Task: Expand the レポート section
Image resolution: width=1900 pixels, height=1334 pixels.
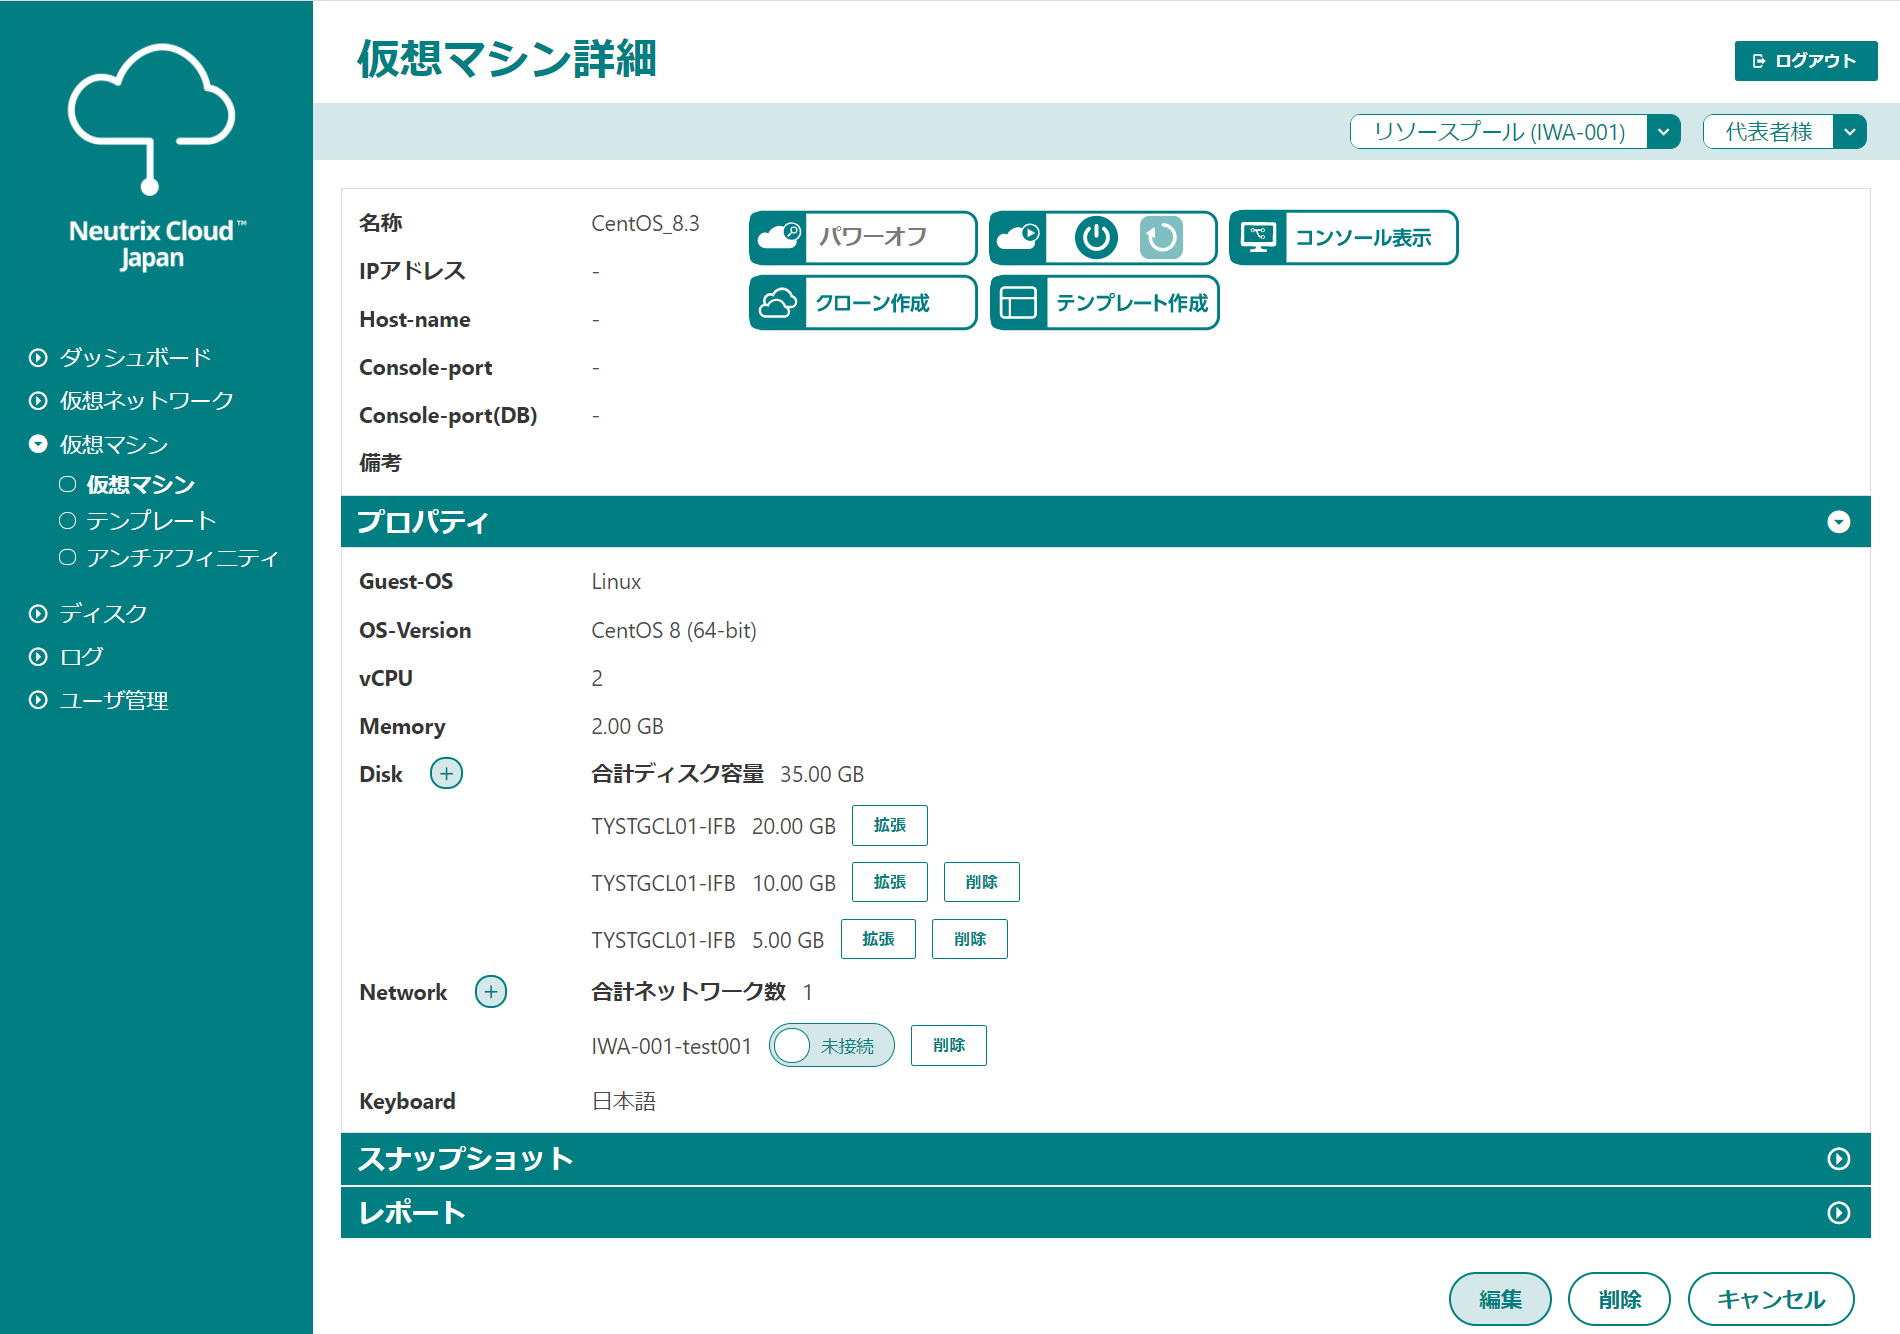Action: click(1838, 1212)
